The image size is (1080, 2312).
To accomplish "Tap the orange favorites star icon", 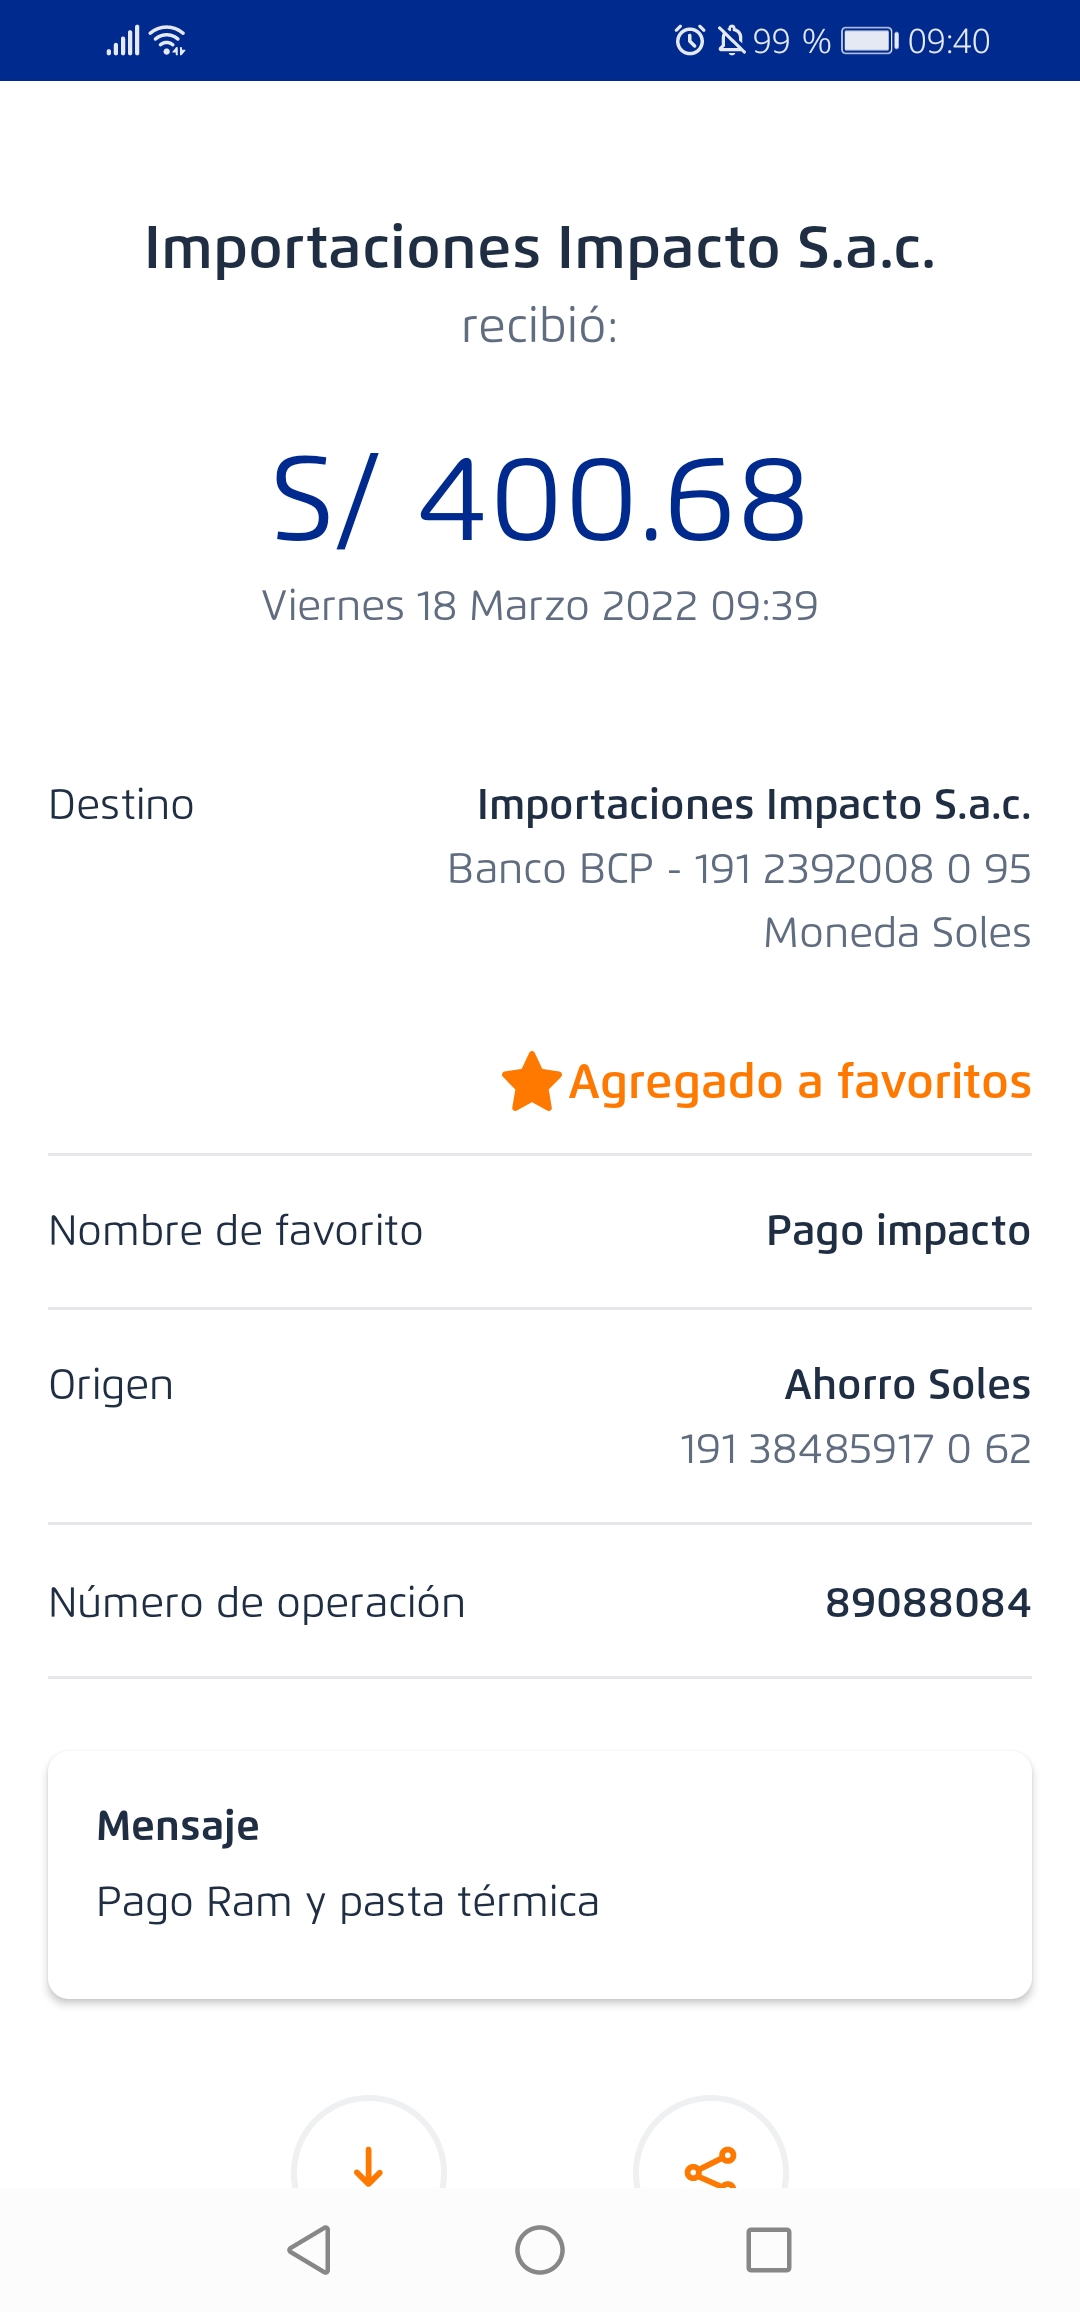I will 531,1082.
